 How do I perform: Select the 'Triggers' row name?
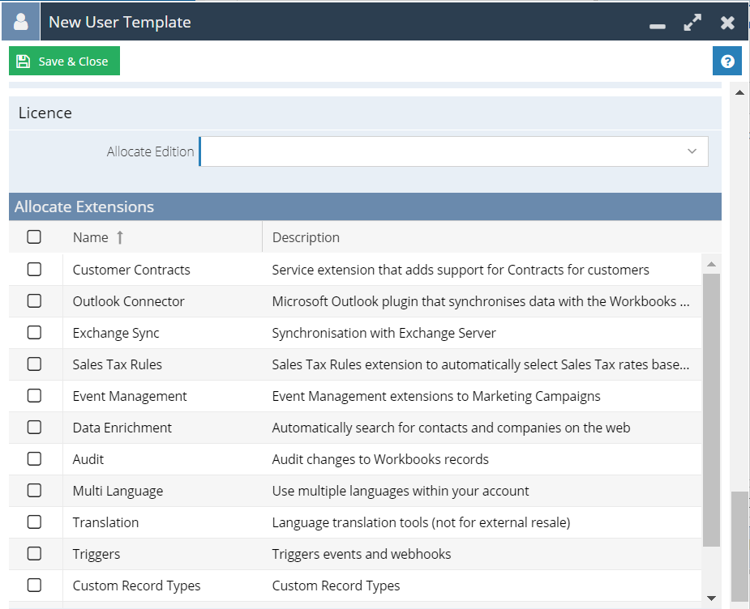coord(96,554)
